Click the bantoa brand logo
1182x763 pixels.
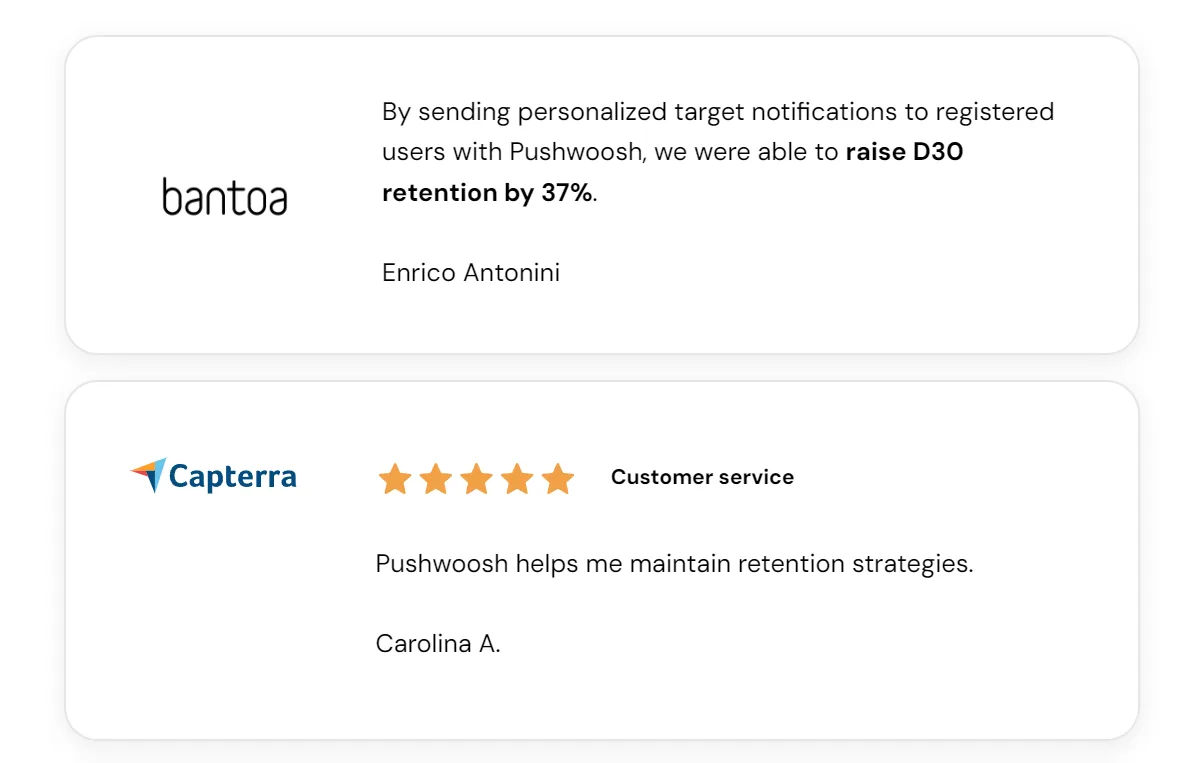pyautogui.click(x=224, y=196)
